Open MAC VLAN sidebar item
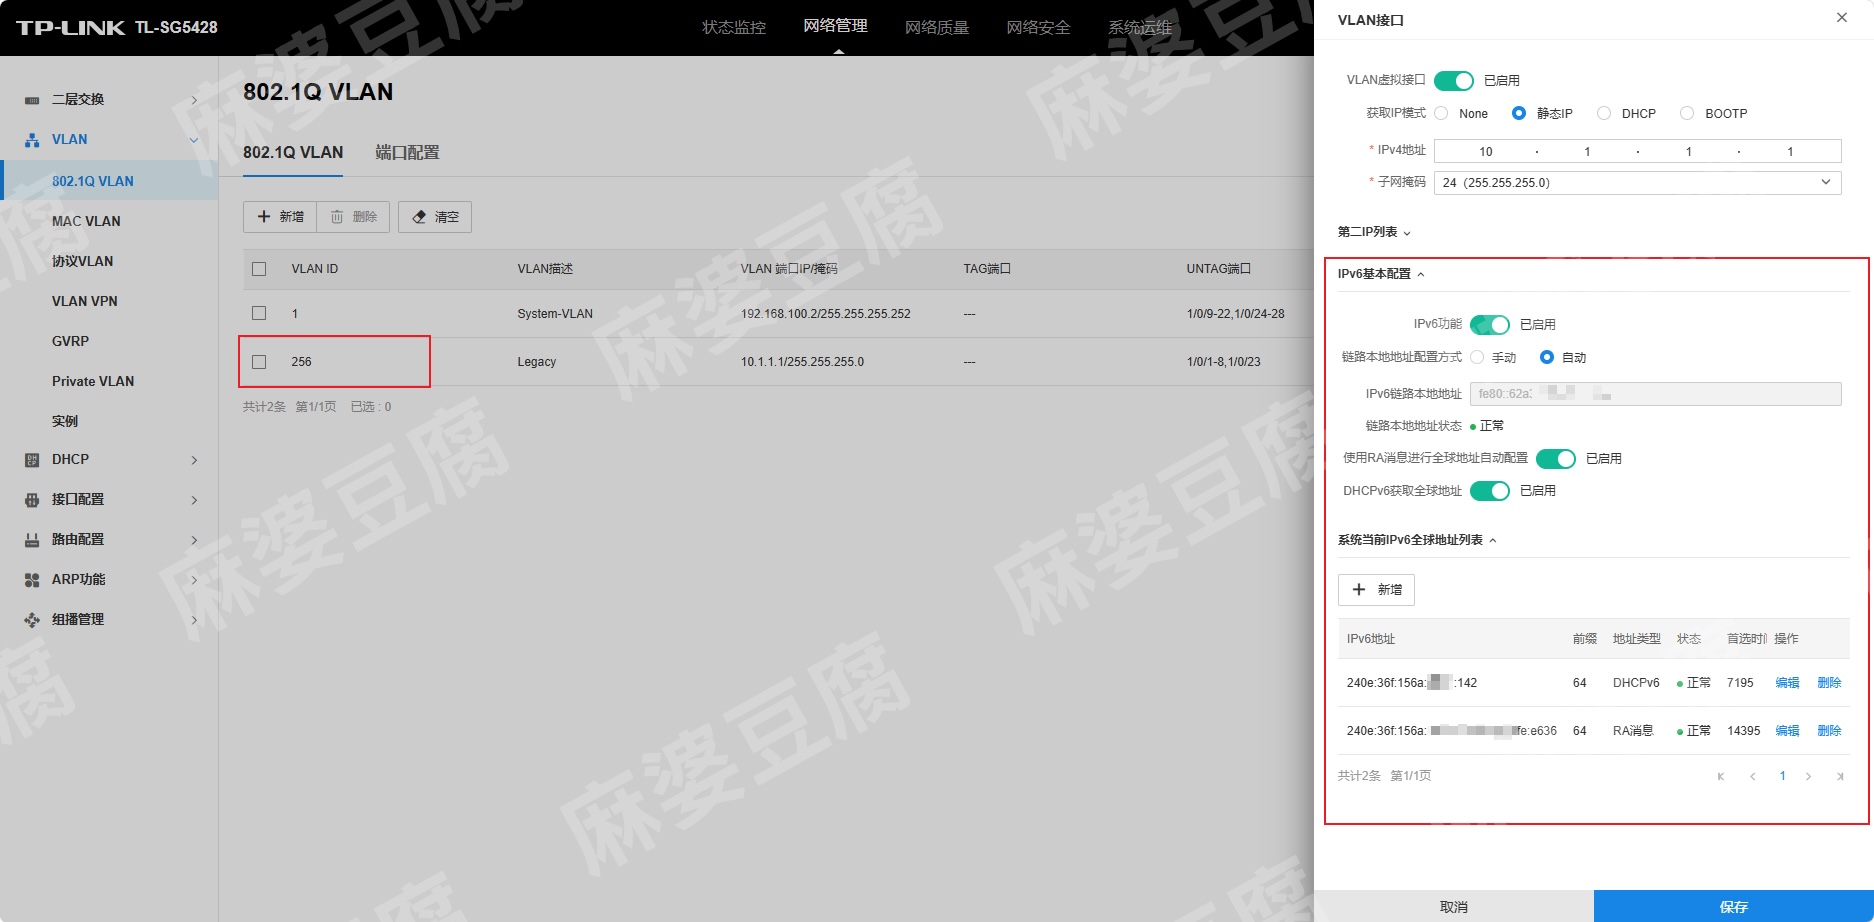1874x922 pixels. [x=86, y=221]
